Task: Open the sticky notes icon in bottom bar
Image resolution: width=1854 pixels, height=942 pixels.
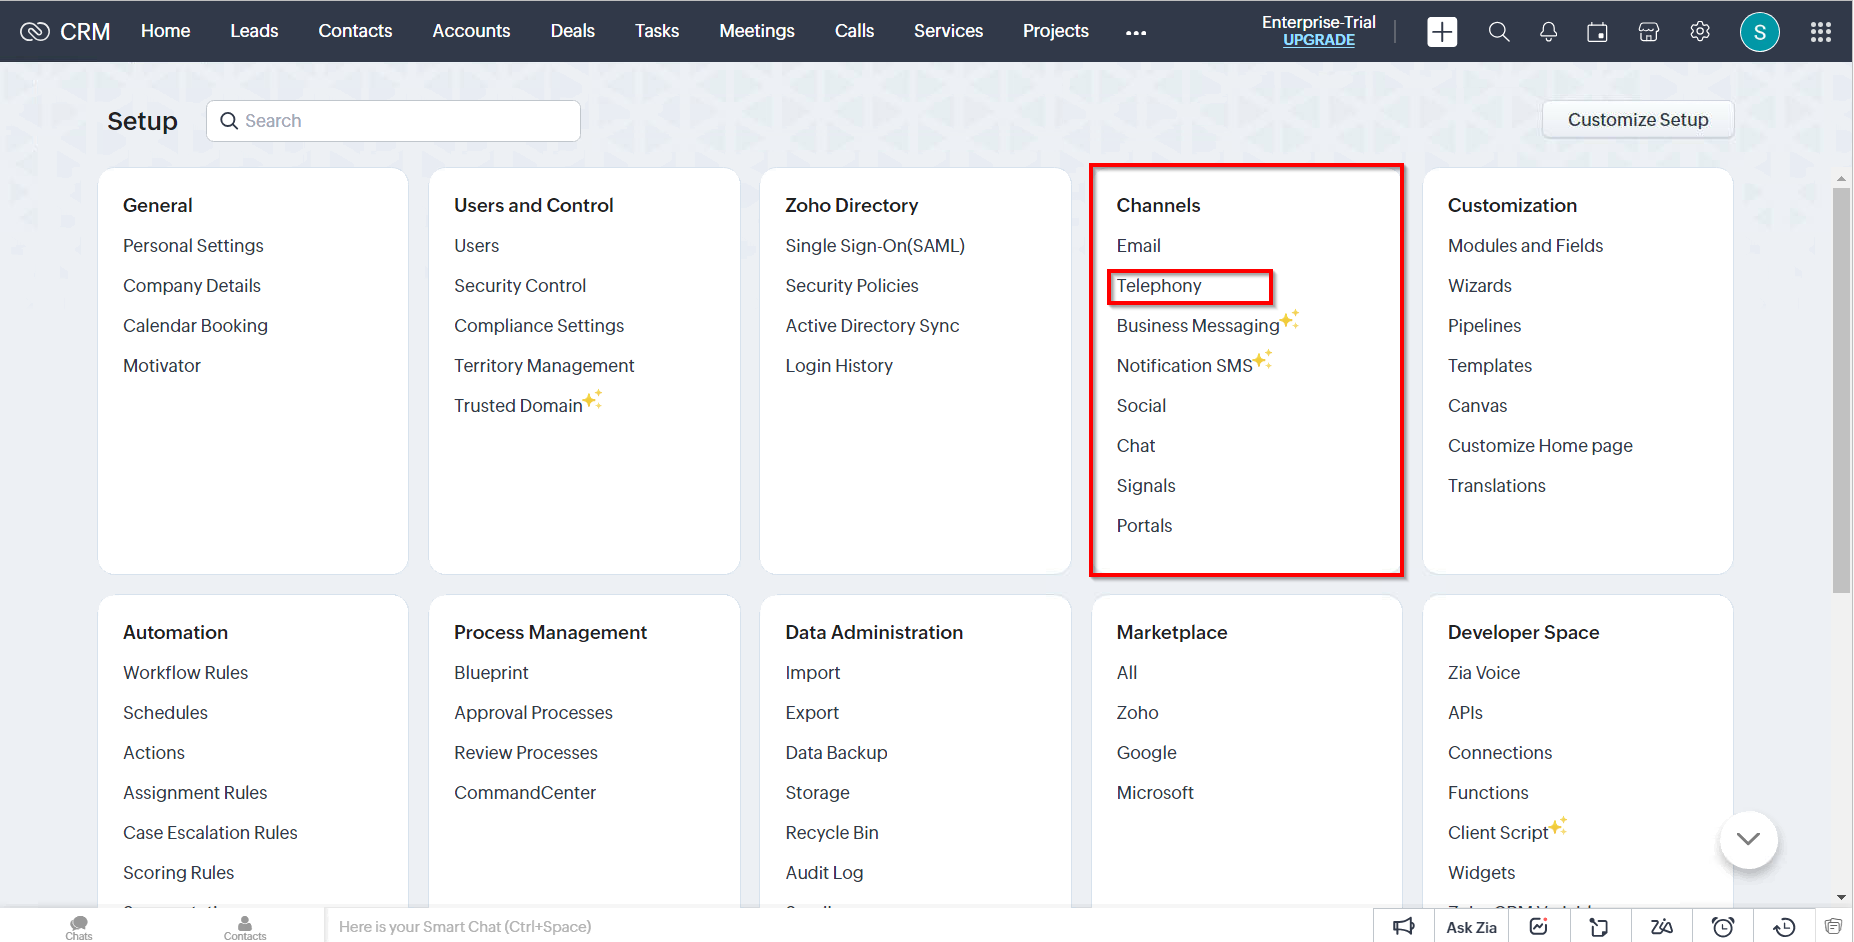Action: pyautogui.click(x=1599, y=927)
